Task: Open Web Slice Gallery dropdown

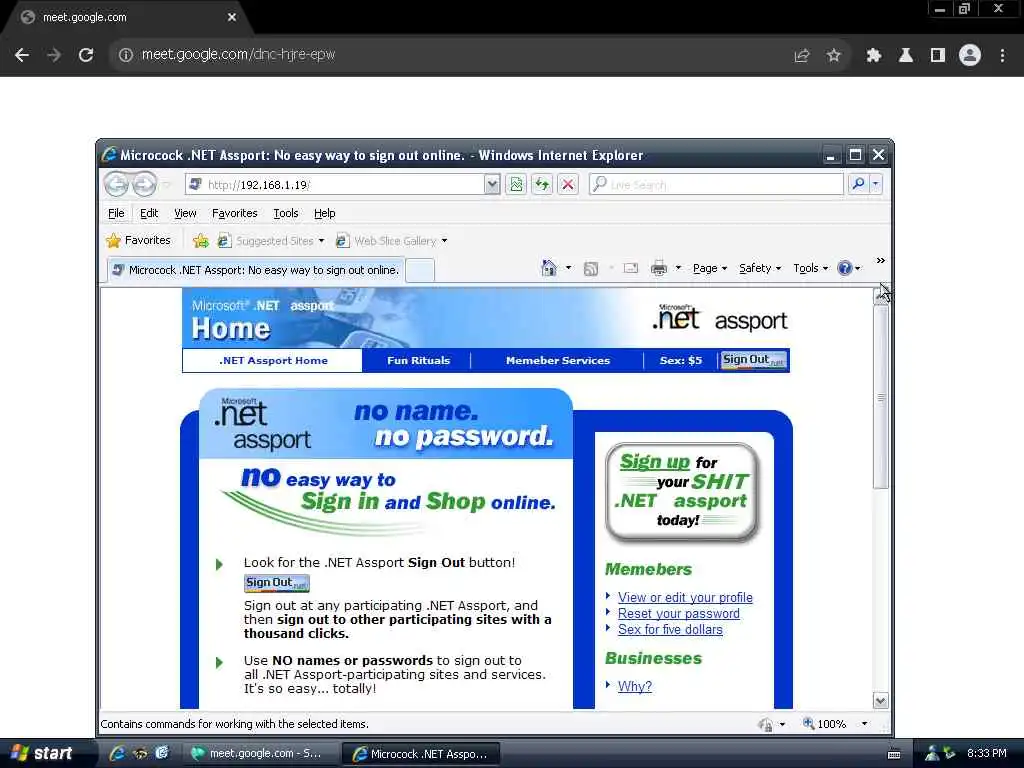Action: (x=392, y=241)
